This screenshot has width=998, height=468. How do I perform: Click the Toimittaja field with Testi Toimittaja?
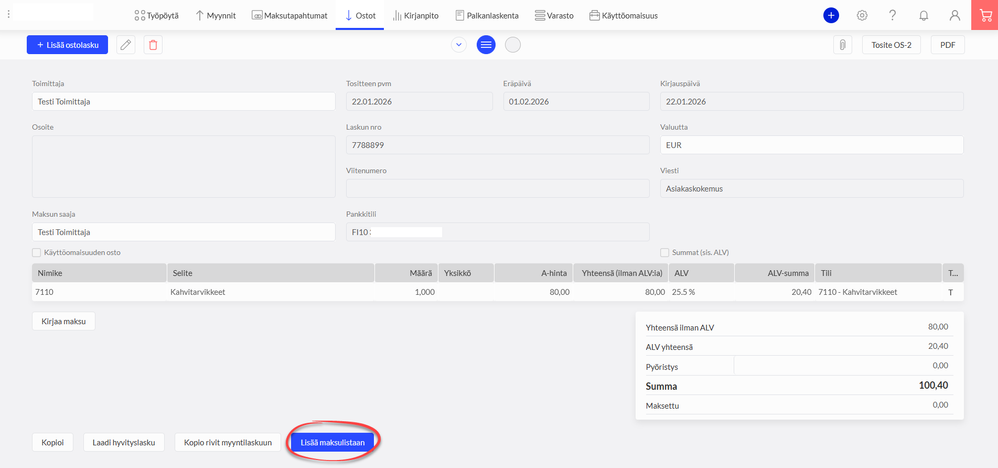coord(184,101)
